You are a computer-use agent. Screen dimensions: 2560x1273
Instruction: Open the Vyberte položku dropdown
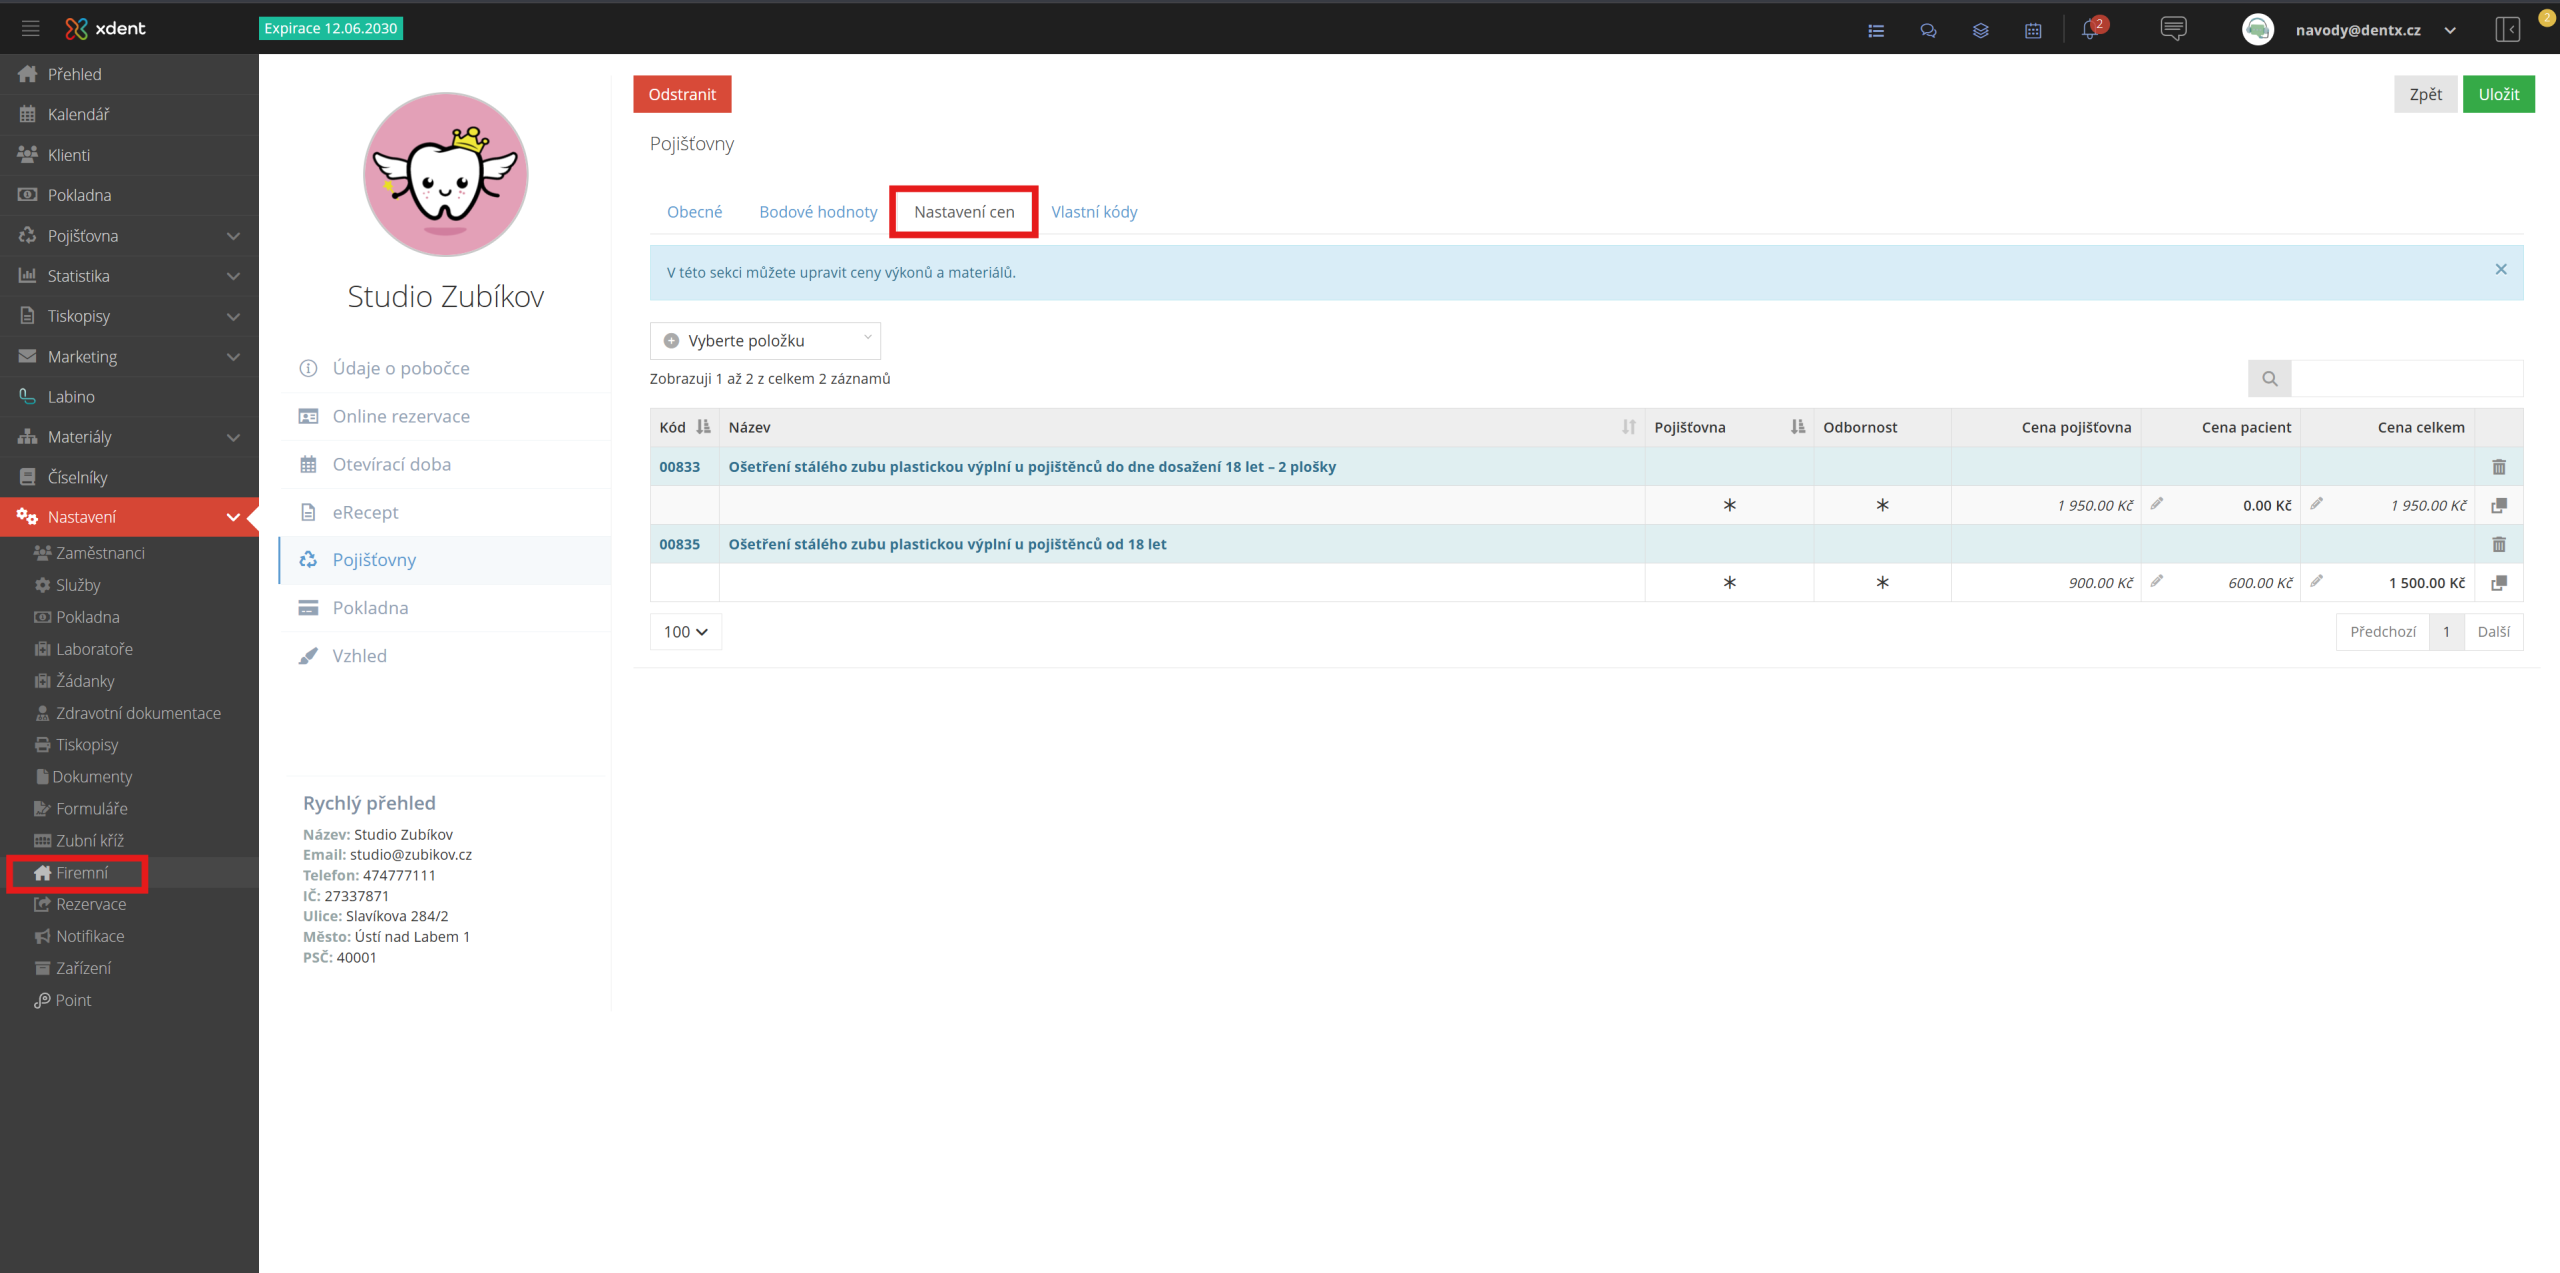pyautogui.click(x=765, y=341)
